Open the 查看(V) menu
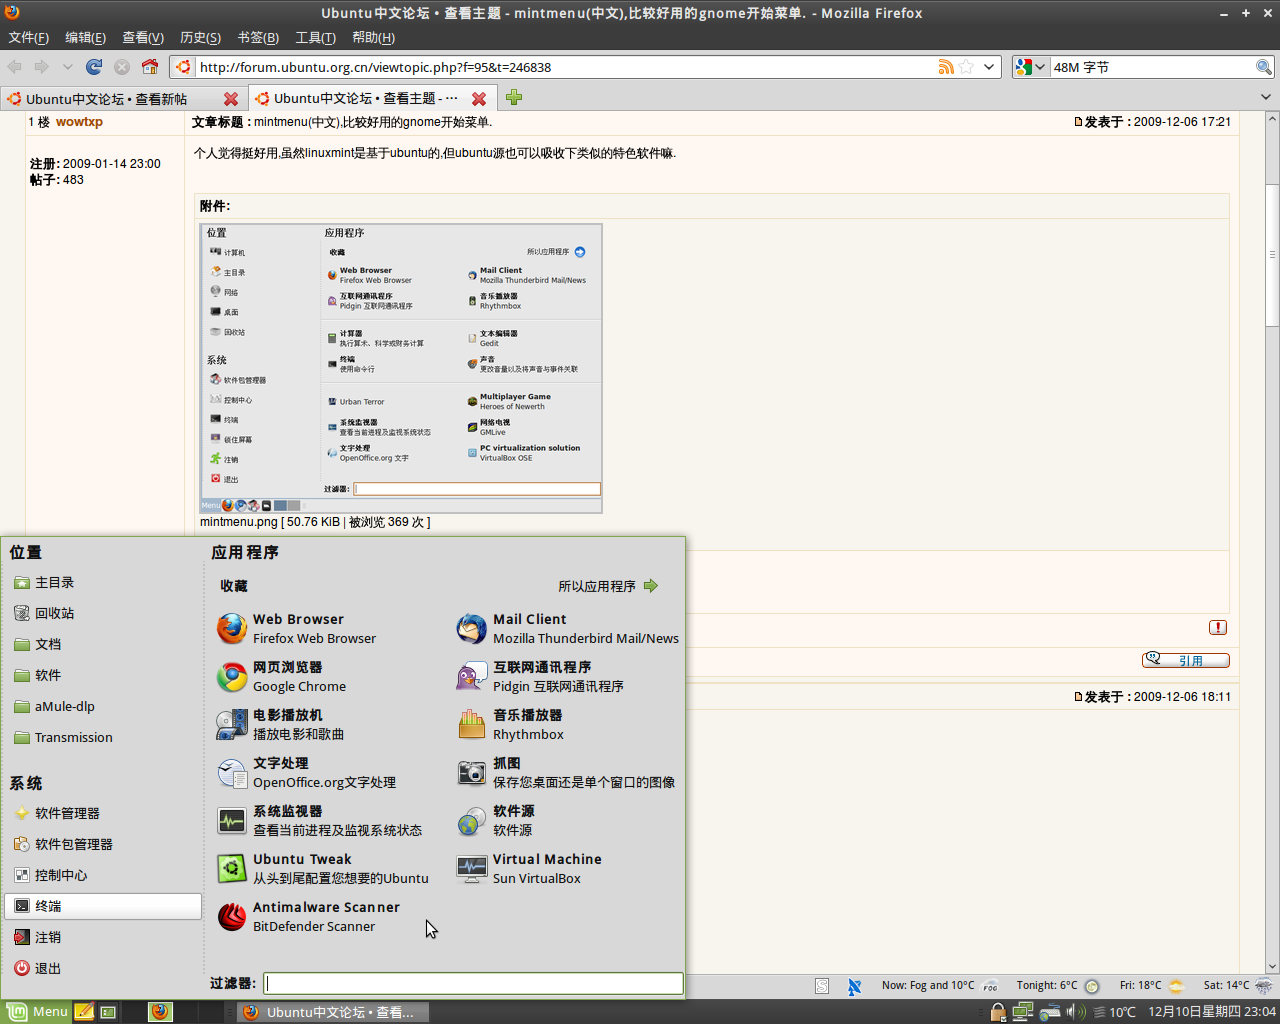Image resolution: width=1280 pixels, height=1024 pixels. pyautogui.click(x=143, y=38)
